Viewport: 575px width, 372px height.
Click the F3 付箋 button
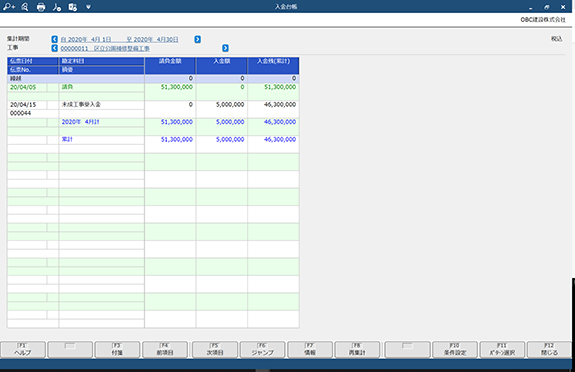tap(117, 350)
